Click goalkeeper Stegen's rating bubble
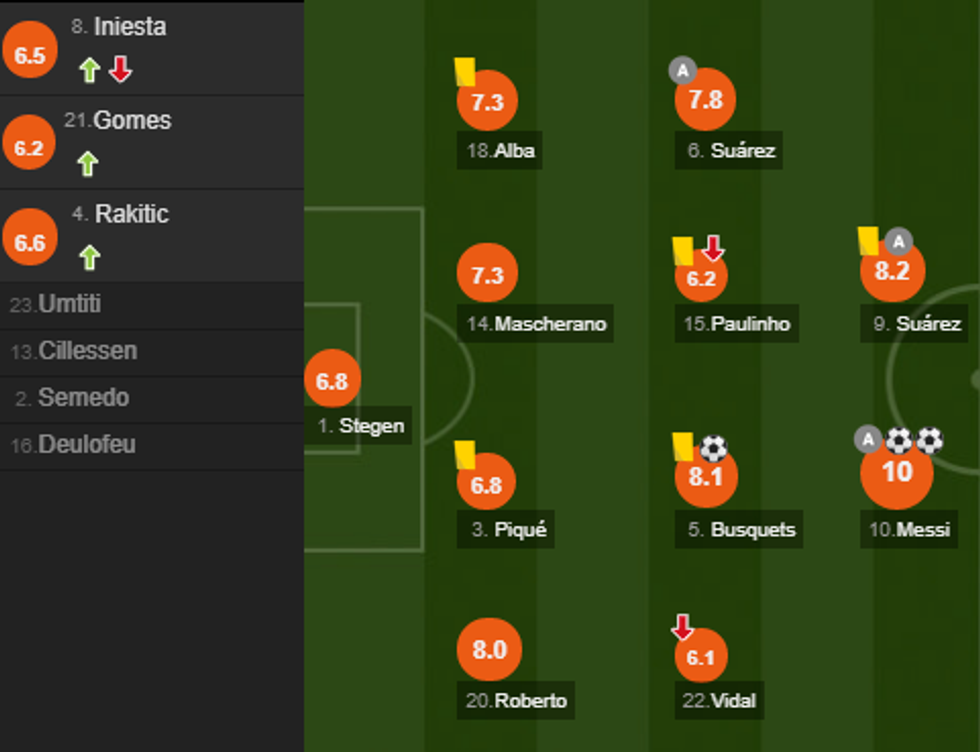Viewport: 980px width, 752px height. (332, 381)
